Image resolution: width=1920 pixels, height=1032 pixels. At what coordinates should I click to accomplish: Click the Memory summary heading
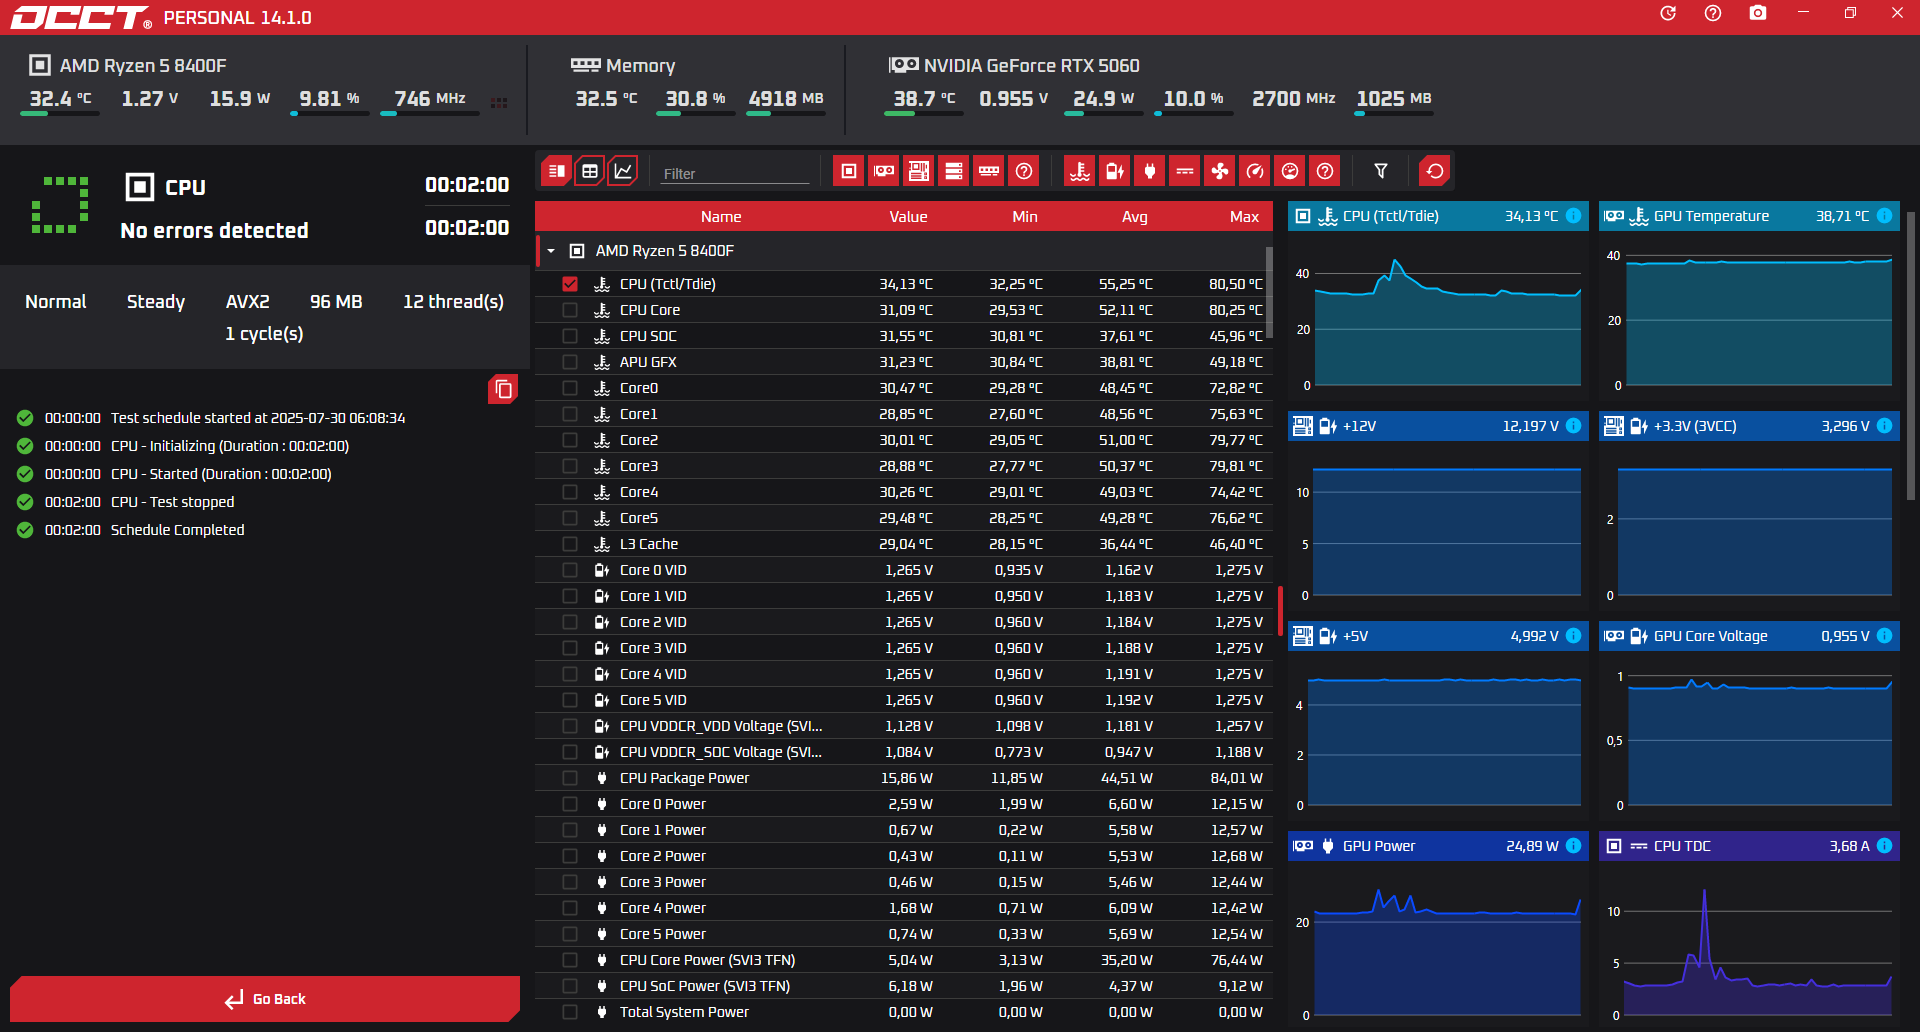coord(640,66)
